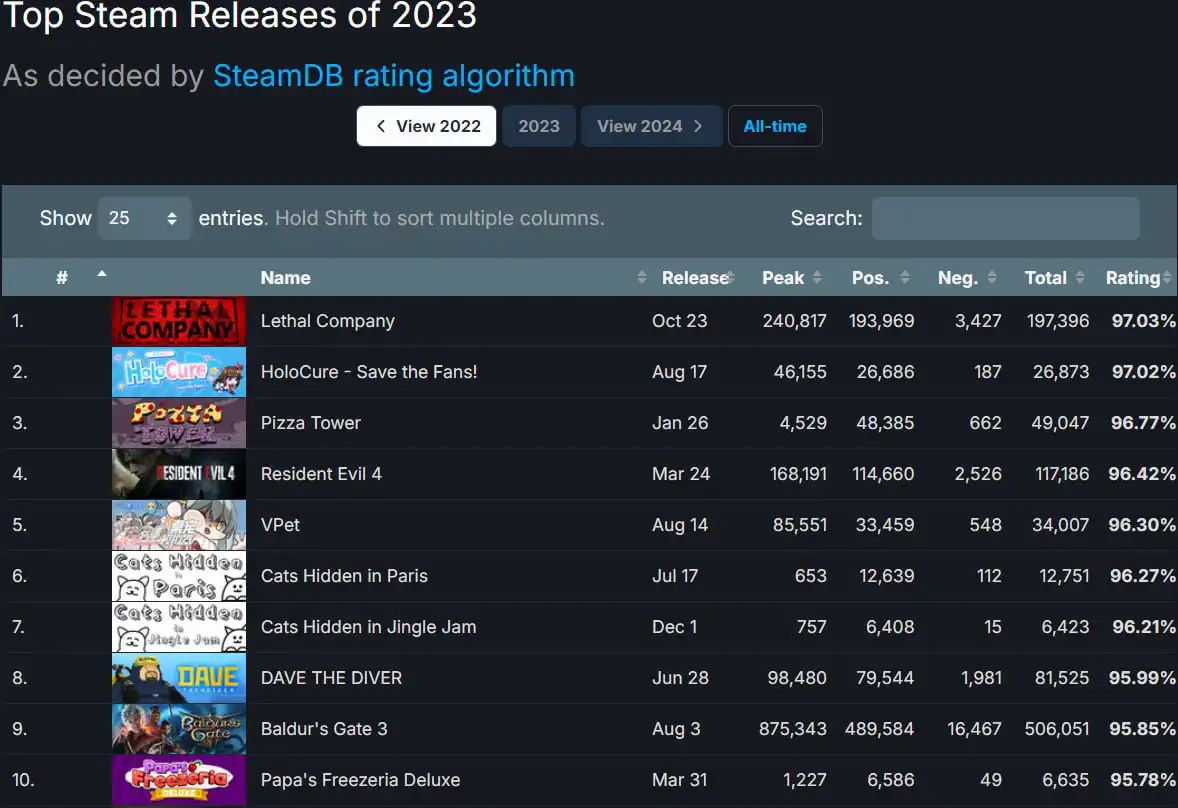Open the HoloCure game thumbnail image
The width and height of the screenshot is (1178, 808).
point(178,372)
